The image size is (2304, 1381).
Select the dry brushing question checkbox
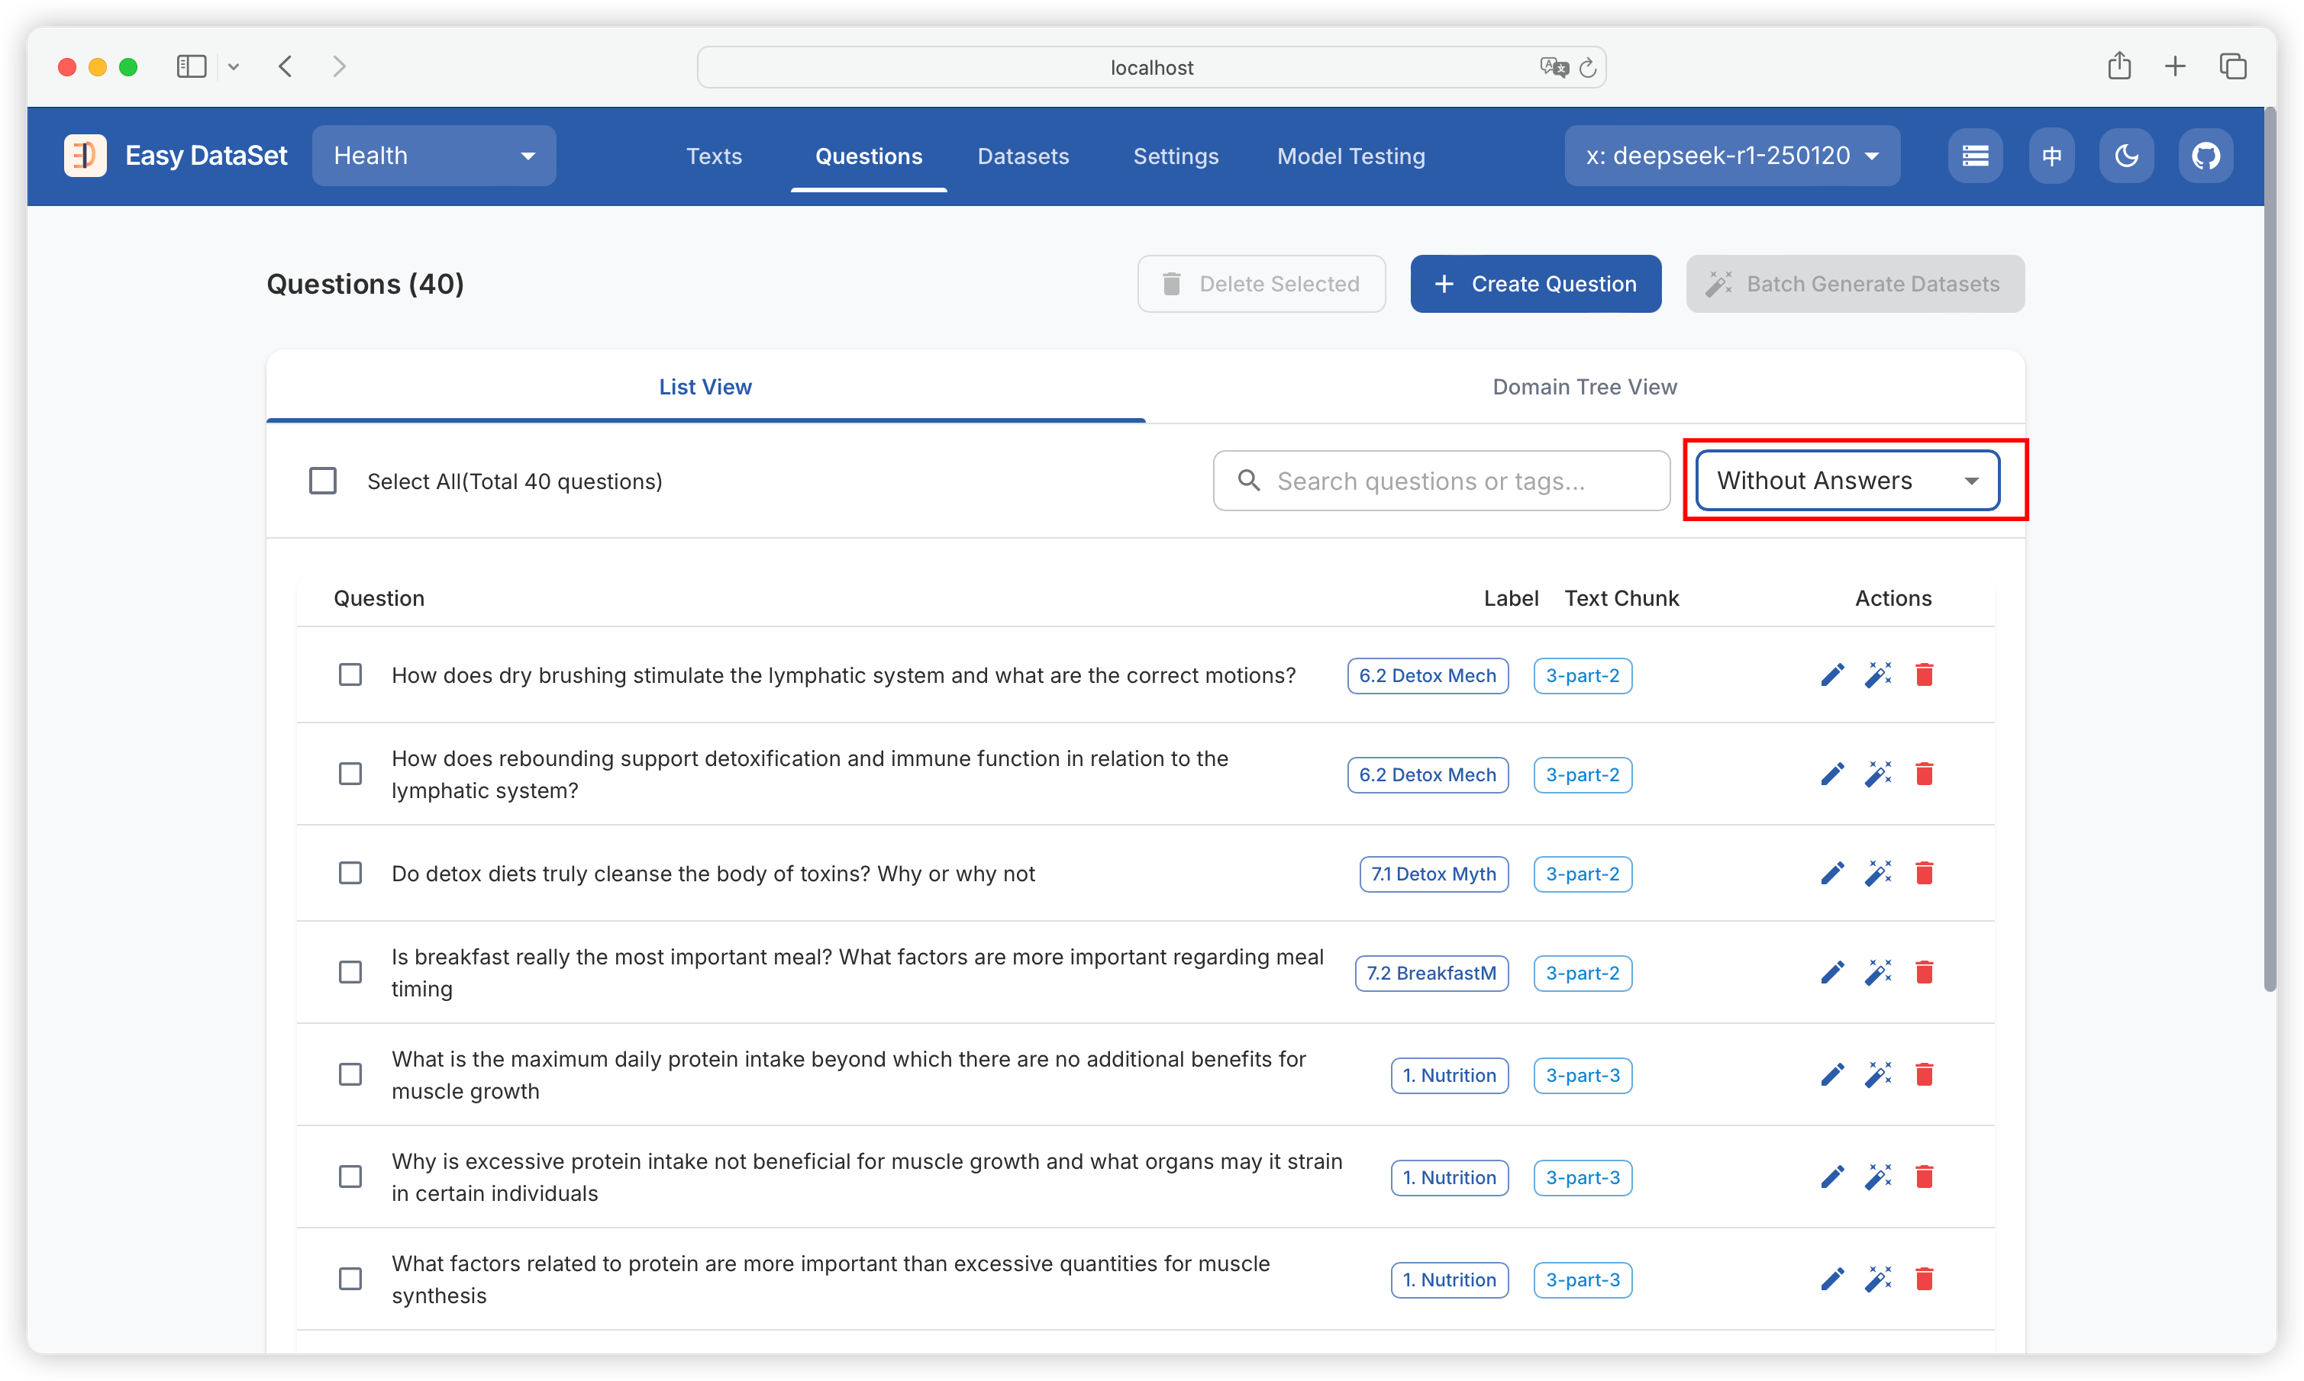[350, 675]
